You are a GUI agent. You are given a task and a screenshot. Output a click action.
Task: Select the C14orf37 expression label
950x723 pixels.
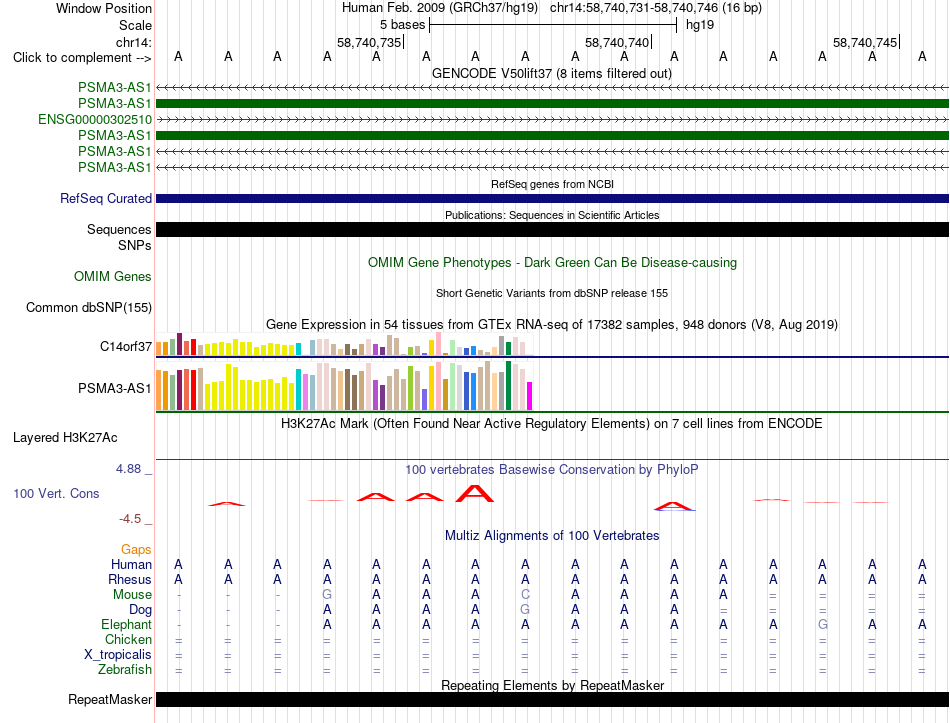(x=125, y=346)
